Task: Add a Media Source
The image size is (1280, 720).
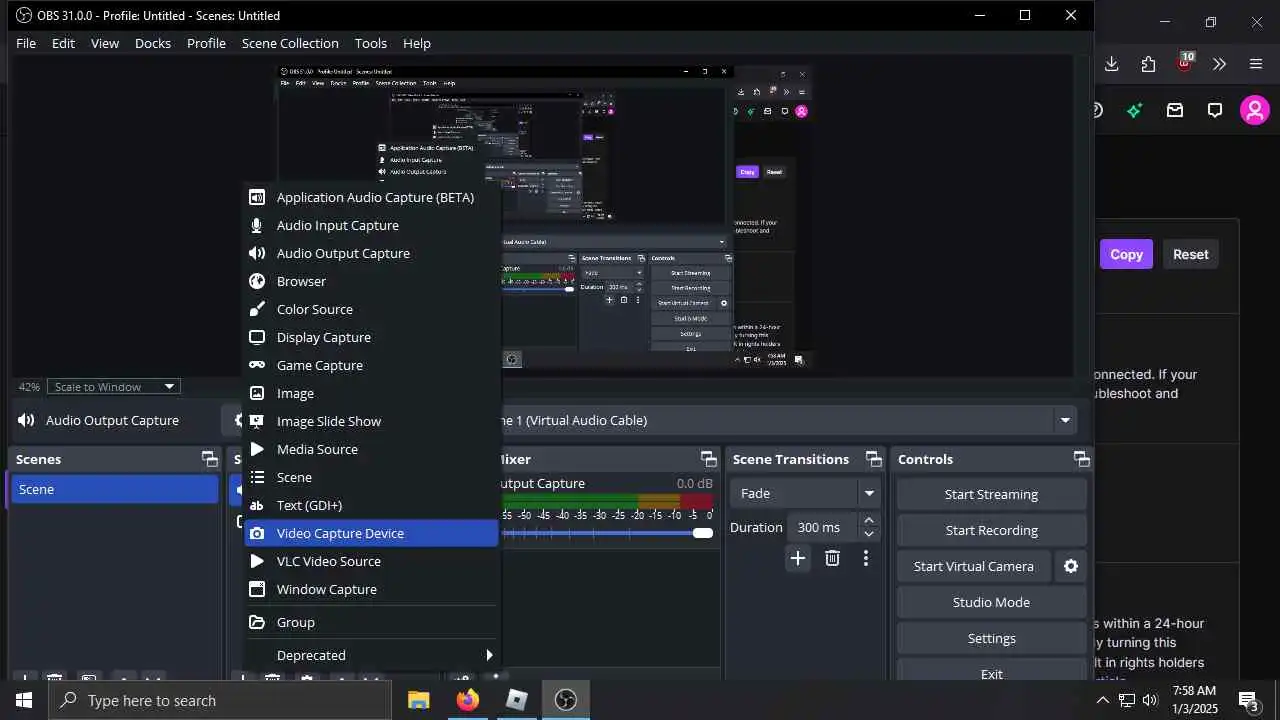Action: pyautogui.click(x=371, y=449)
